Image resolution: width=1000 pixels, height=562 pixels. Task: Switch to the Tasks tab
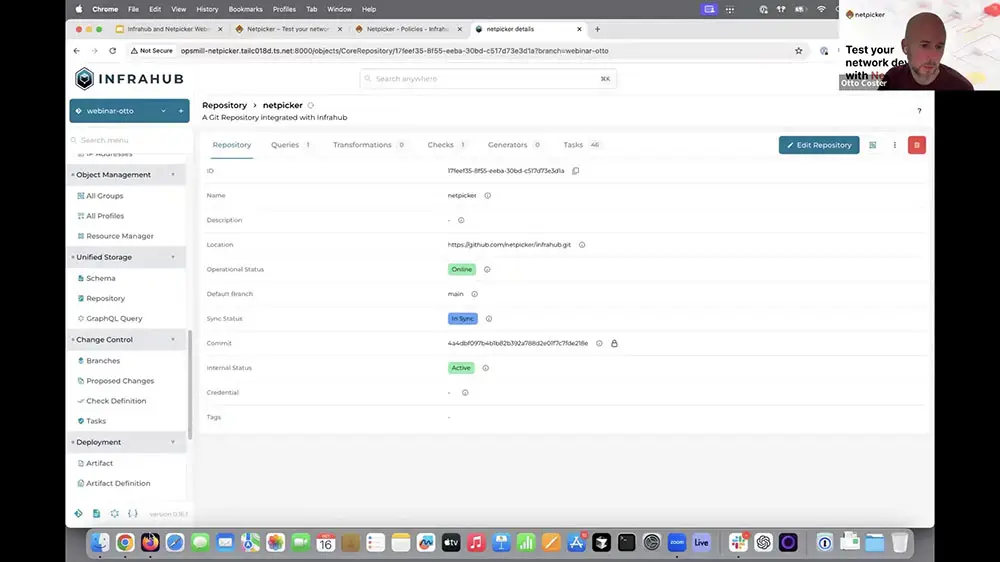coord(581,145)
